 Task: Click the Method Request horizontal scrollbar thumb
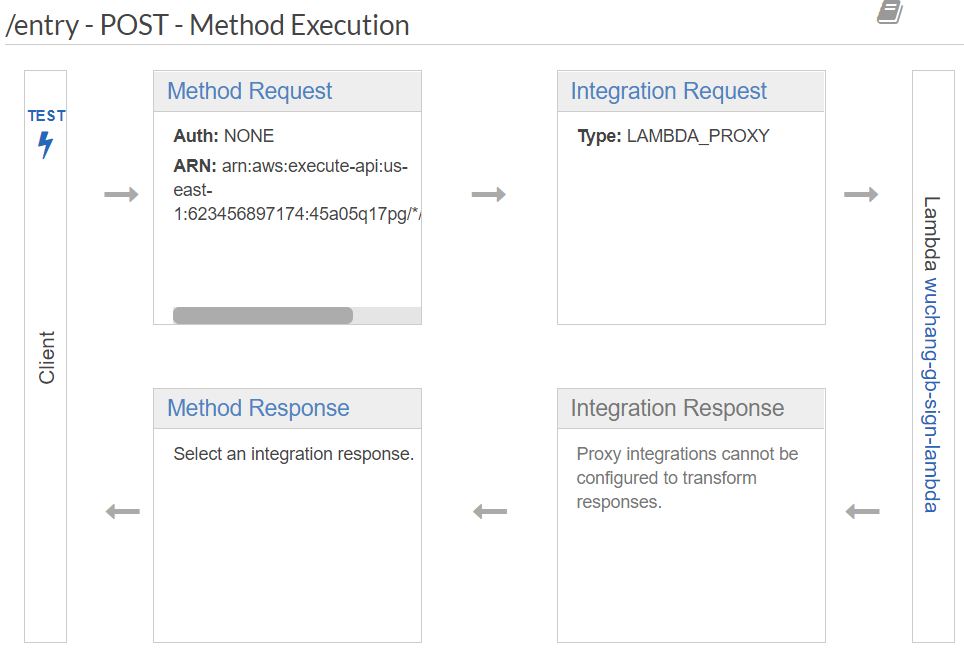tap(262, 316)
